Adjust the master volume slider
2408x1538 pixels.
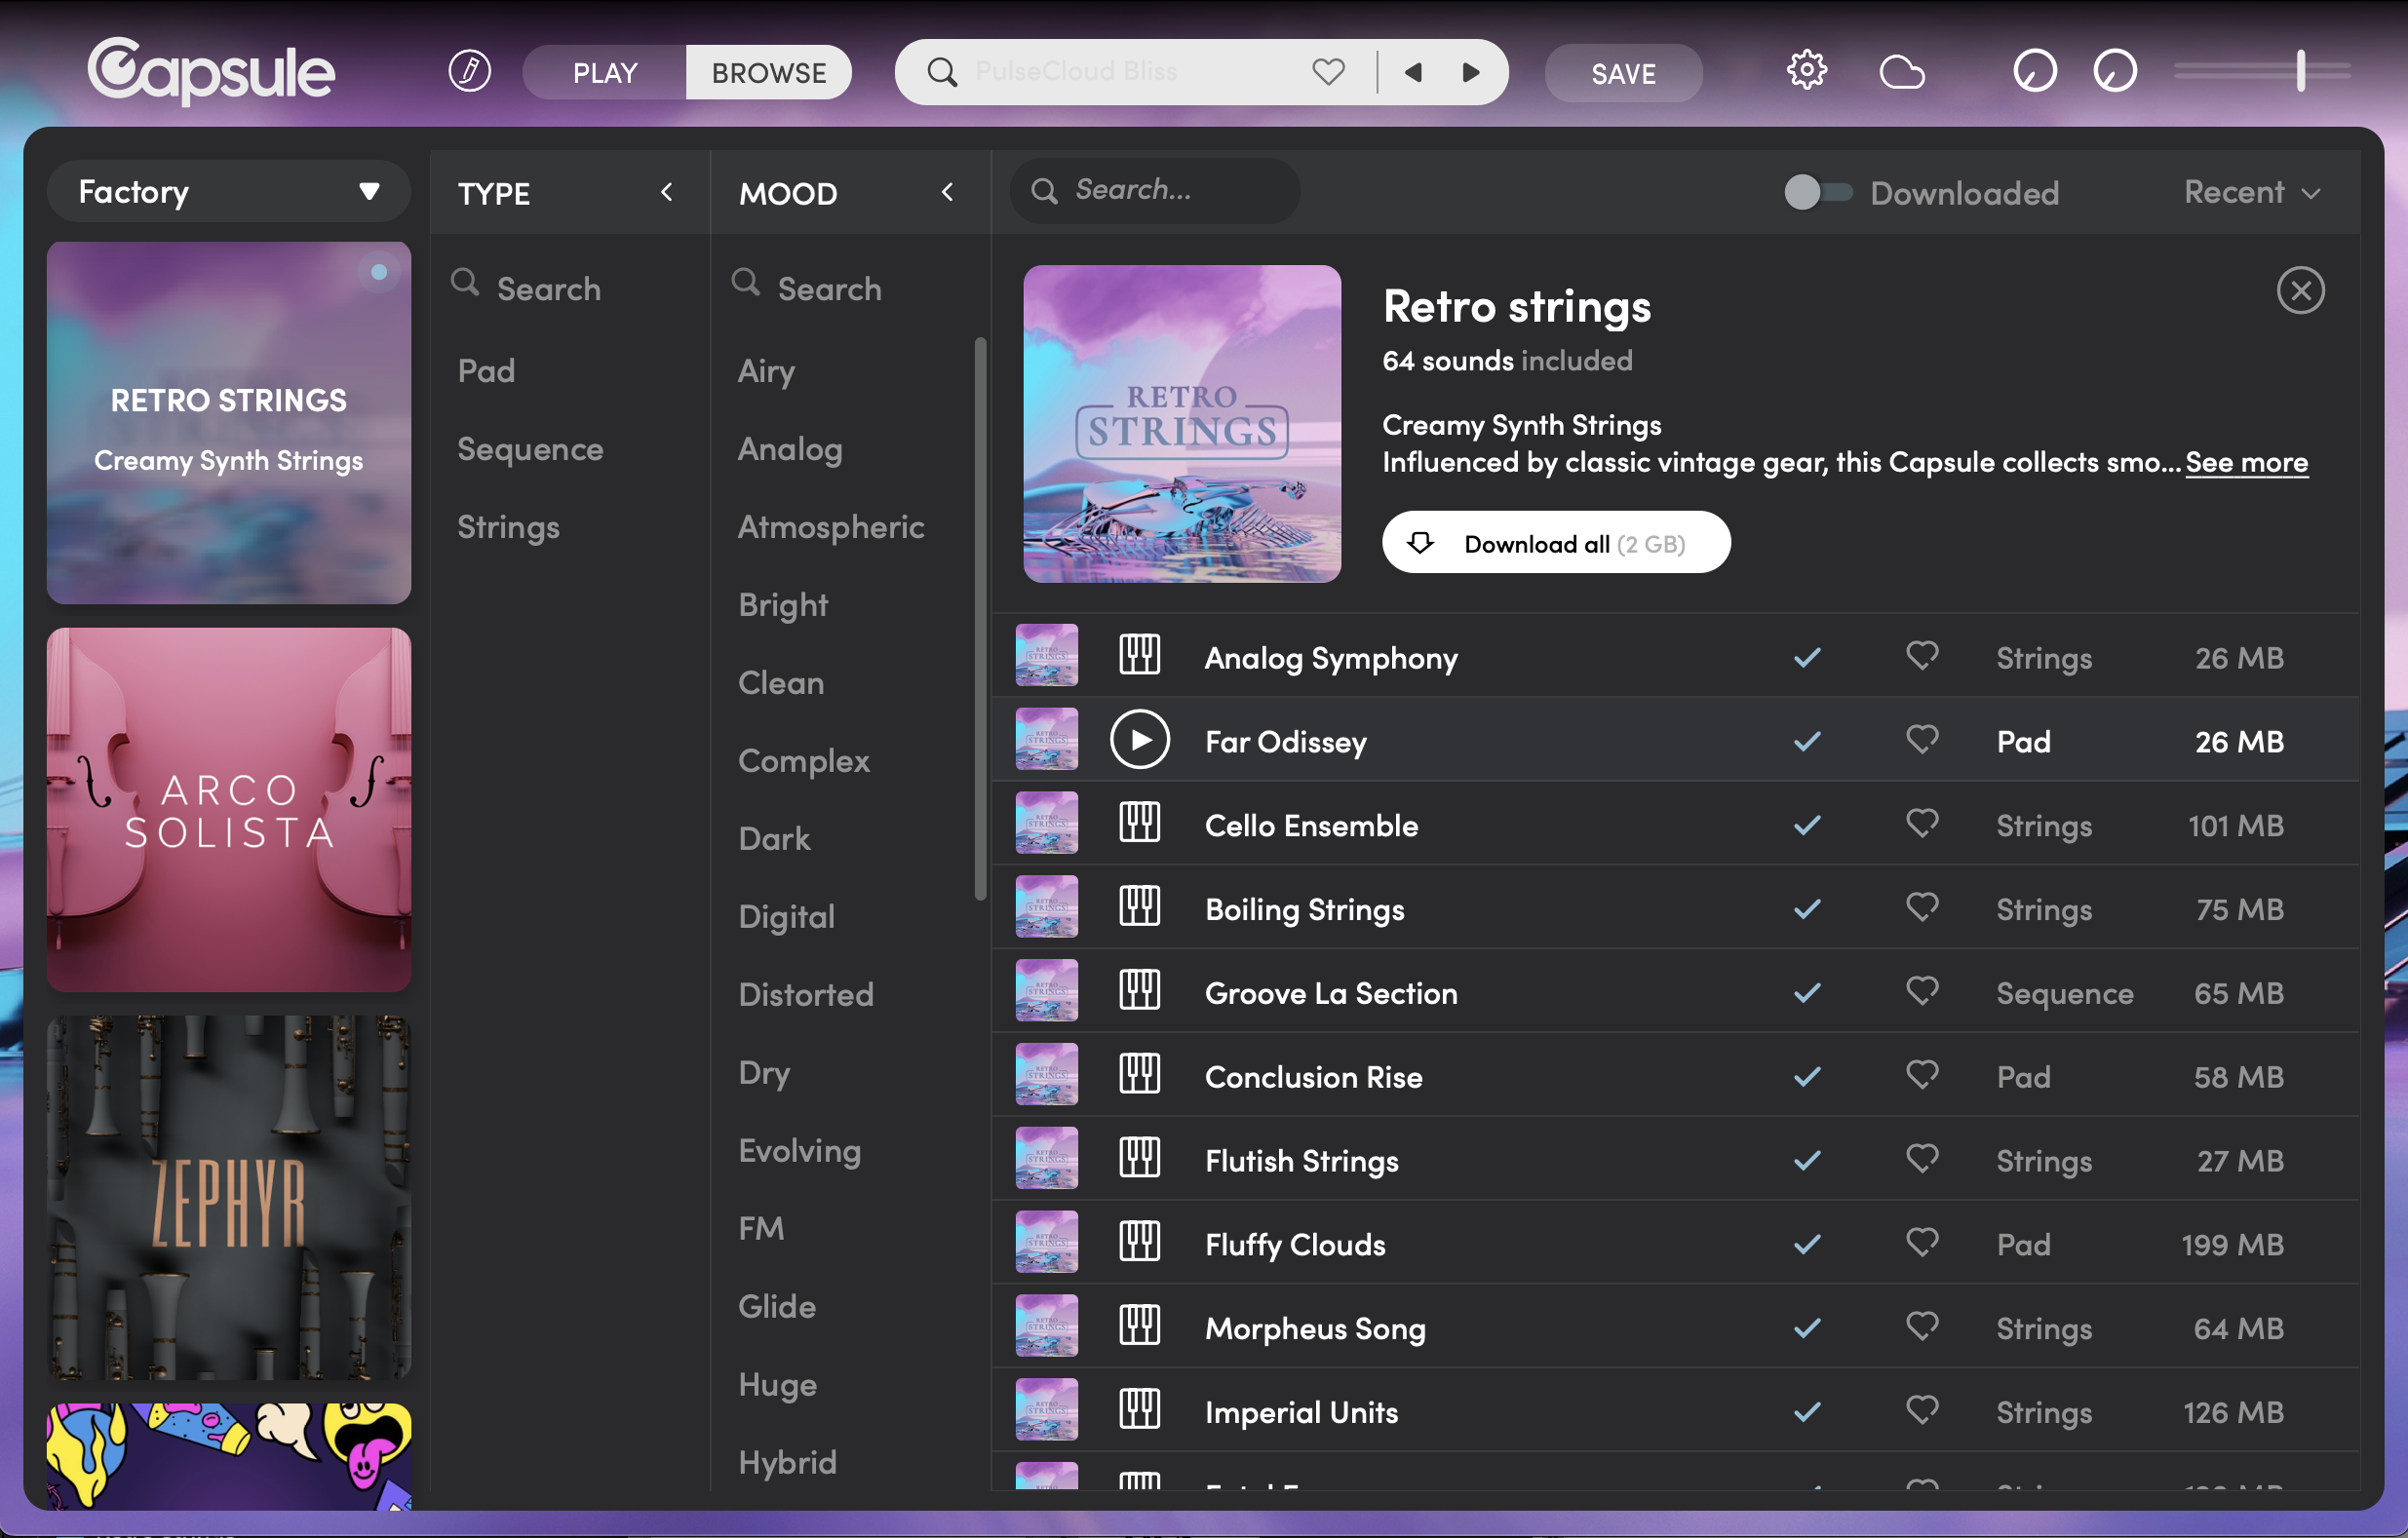coord(2300,72)
